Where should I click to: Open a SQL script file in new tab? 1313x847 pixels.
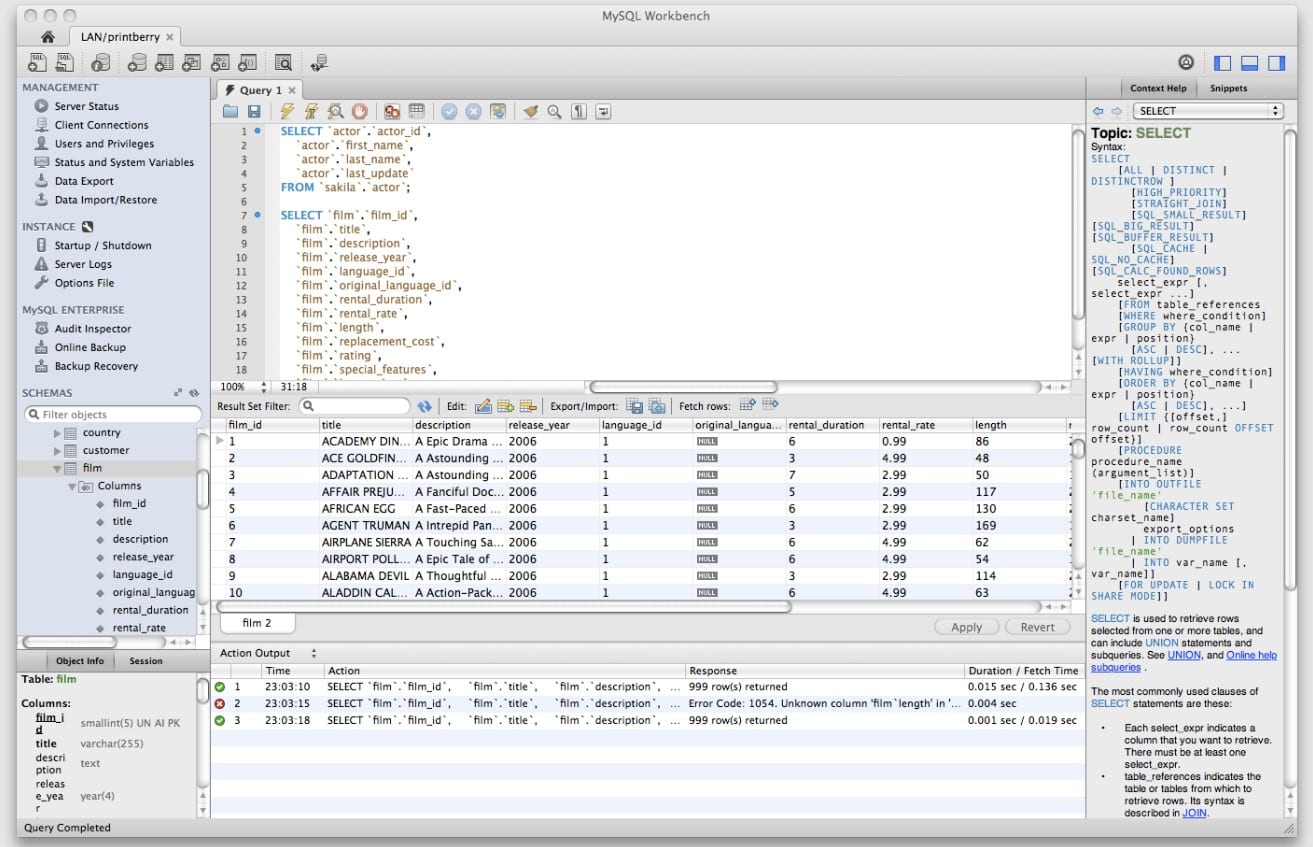click(65, 63)
